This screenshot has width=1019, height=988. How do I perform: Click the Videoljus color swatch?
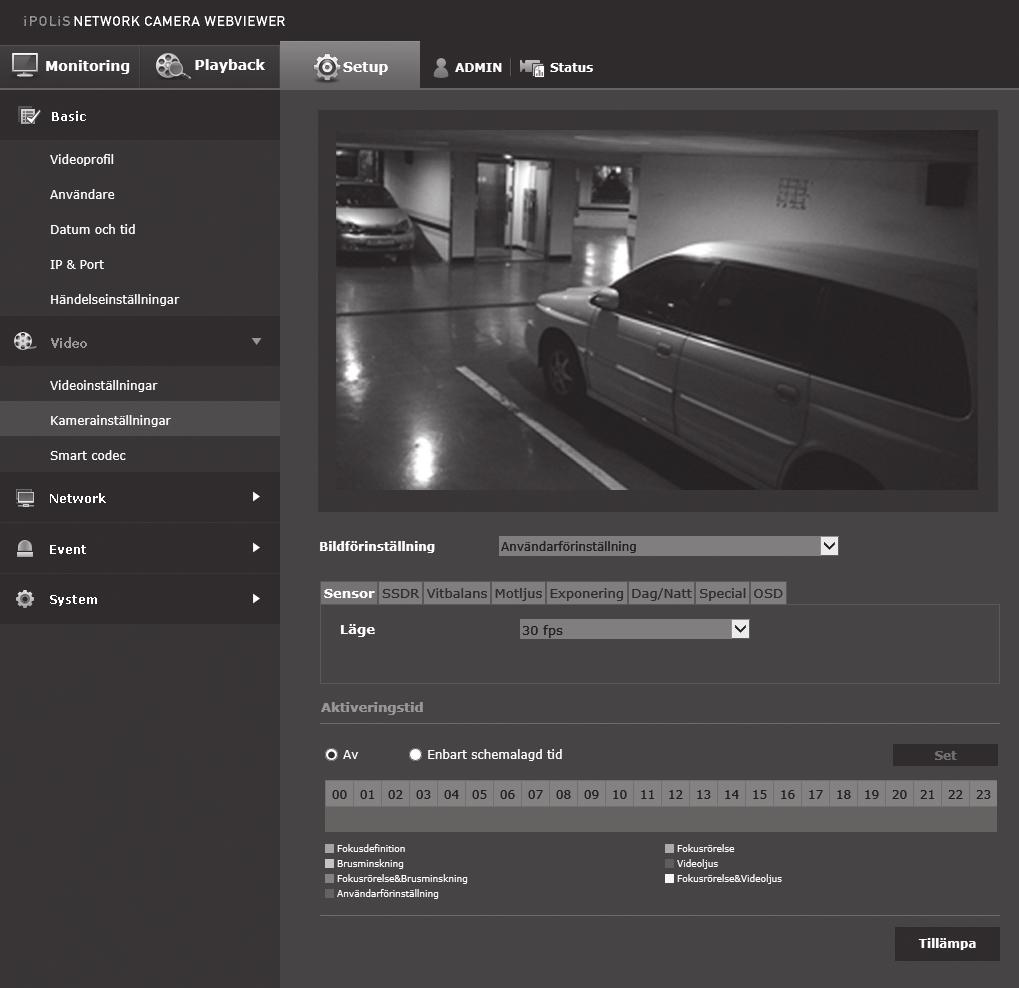pyautogui.click(x=669, y=863)
